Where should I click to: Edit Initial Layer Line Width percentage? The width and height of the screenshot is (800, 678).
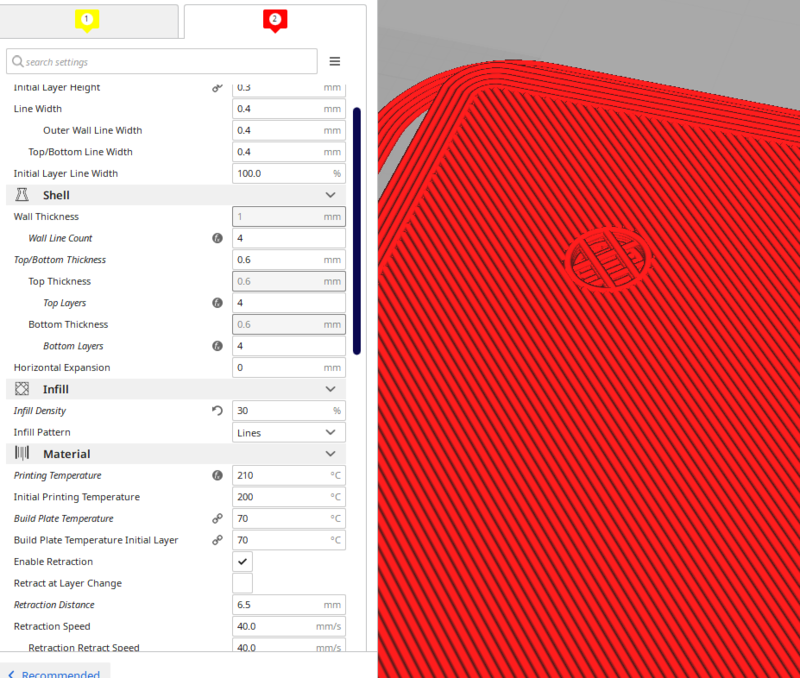(x=289, y=173)
